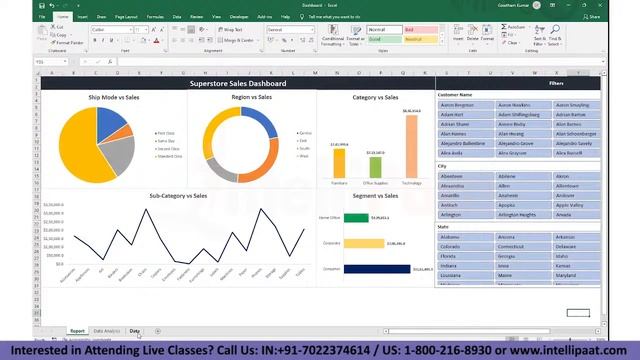Open the font size dropdown
640x360 pixels.
click(146, 30)
